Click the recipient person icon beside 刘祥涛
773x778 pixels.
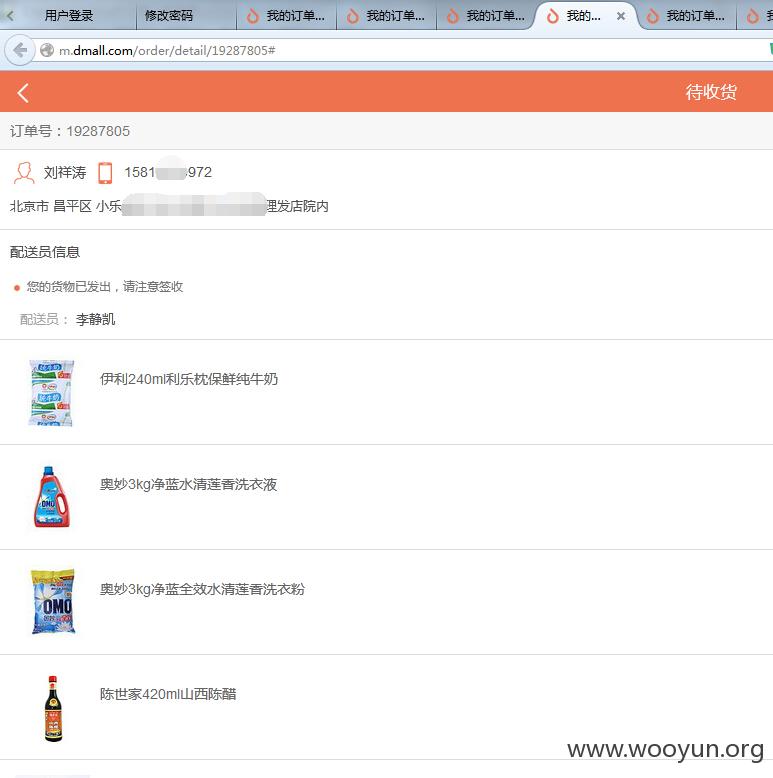[x=23, y=173]
